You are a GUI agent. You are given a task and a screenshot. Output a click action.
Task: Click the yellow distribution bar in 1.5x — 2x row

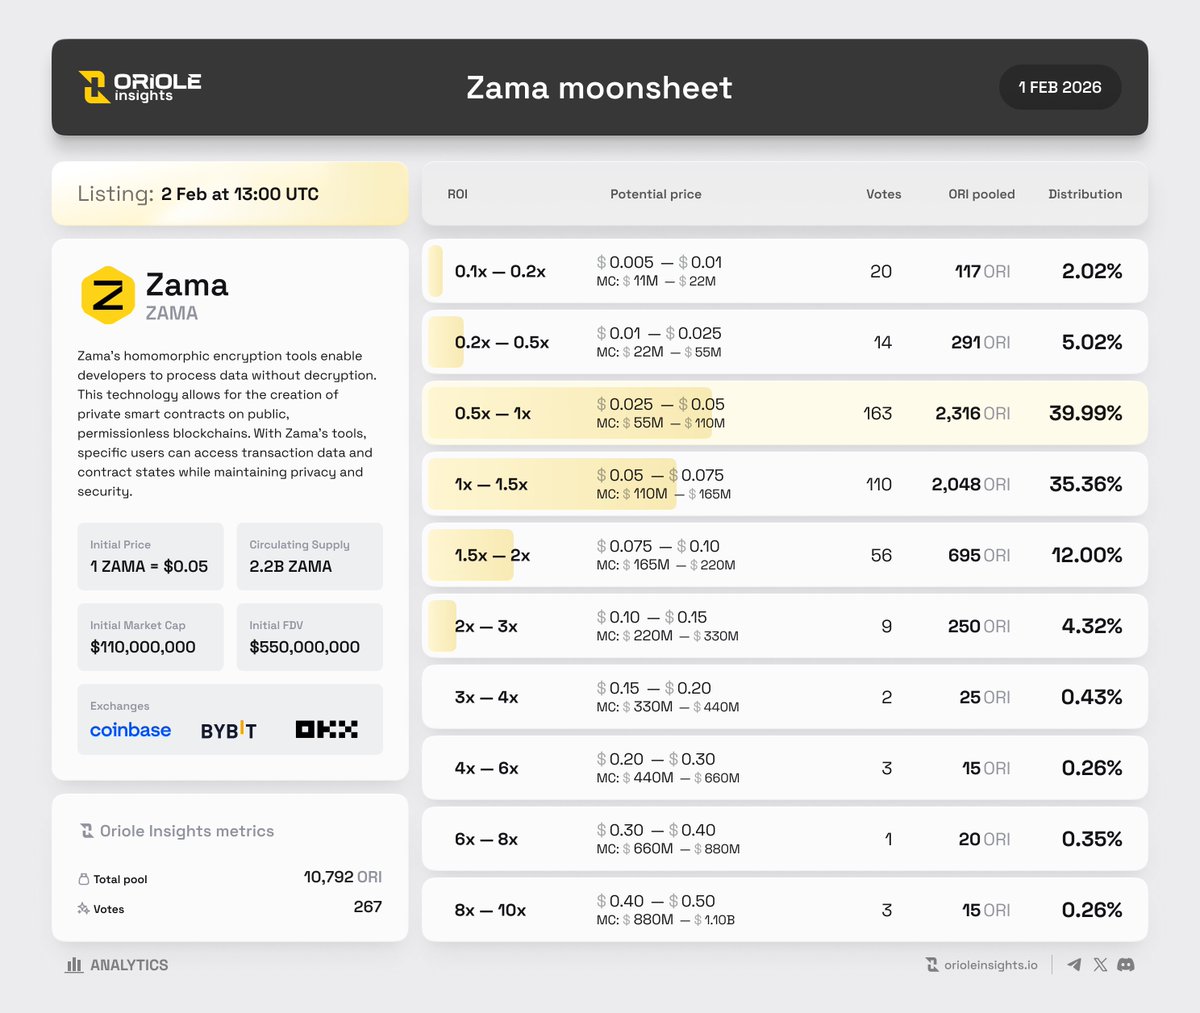click(x=471, y=555)
